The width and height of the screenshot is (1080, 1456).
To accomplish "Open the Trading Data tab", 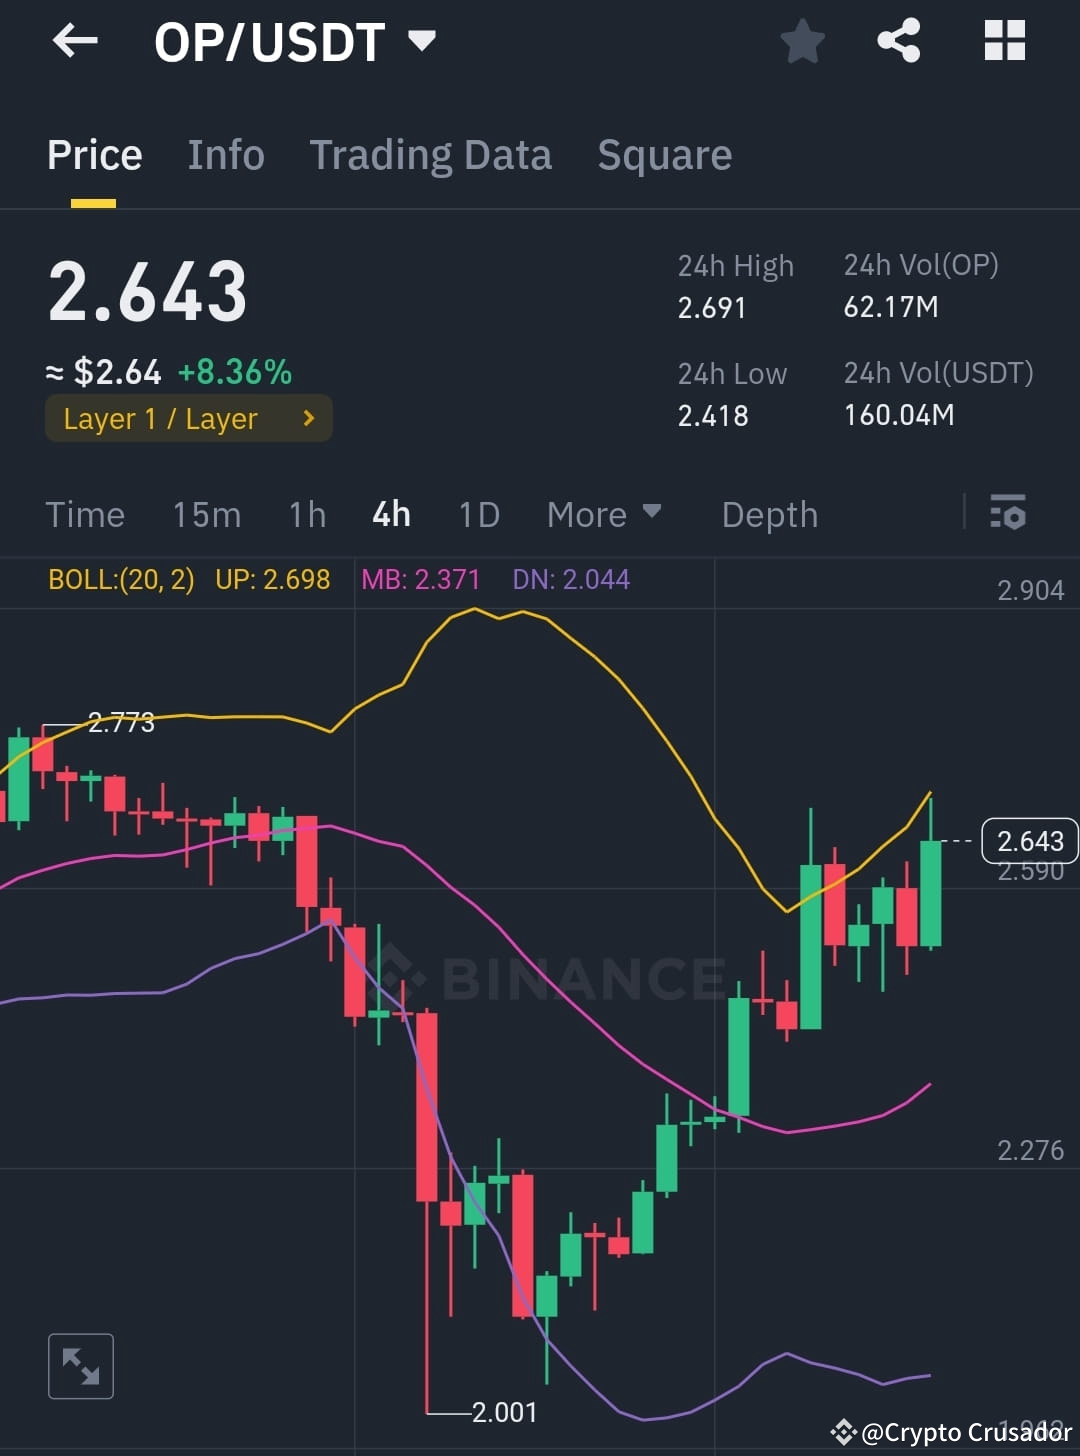I will tap(431, 154).
